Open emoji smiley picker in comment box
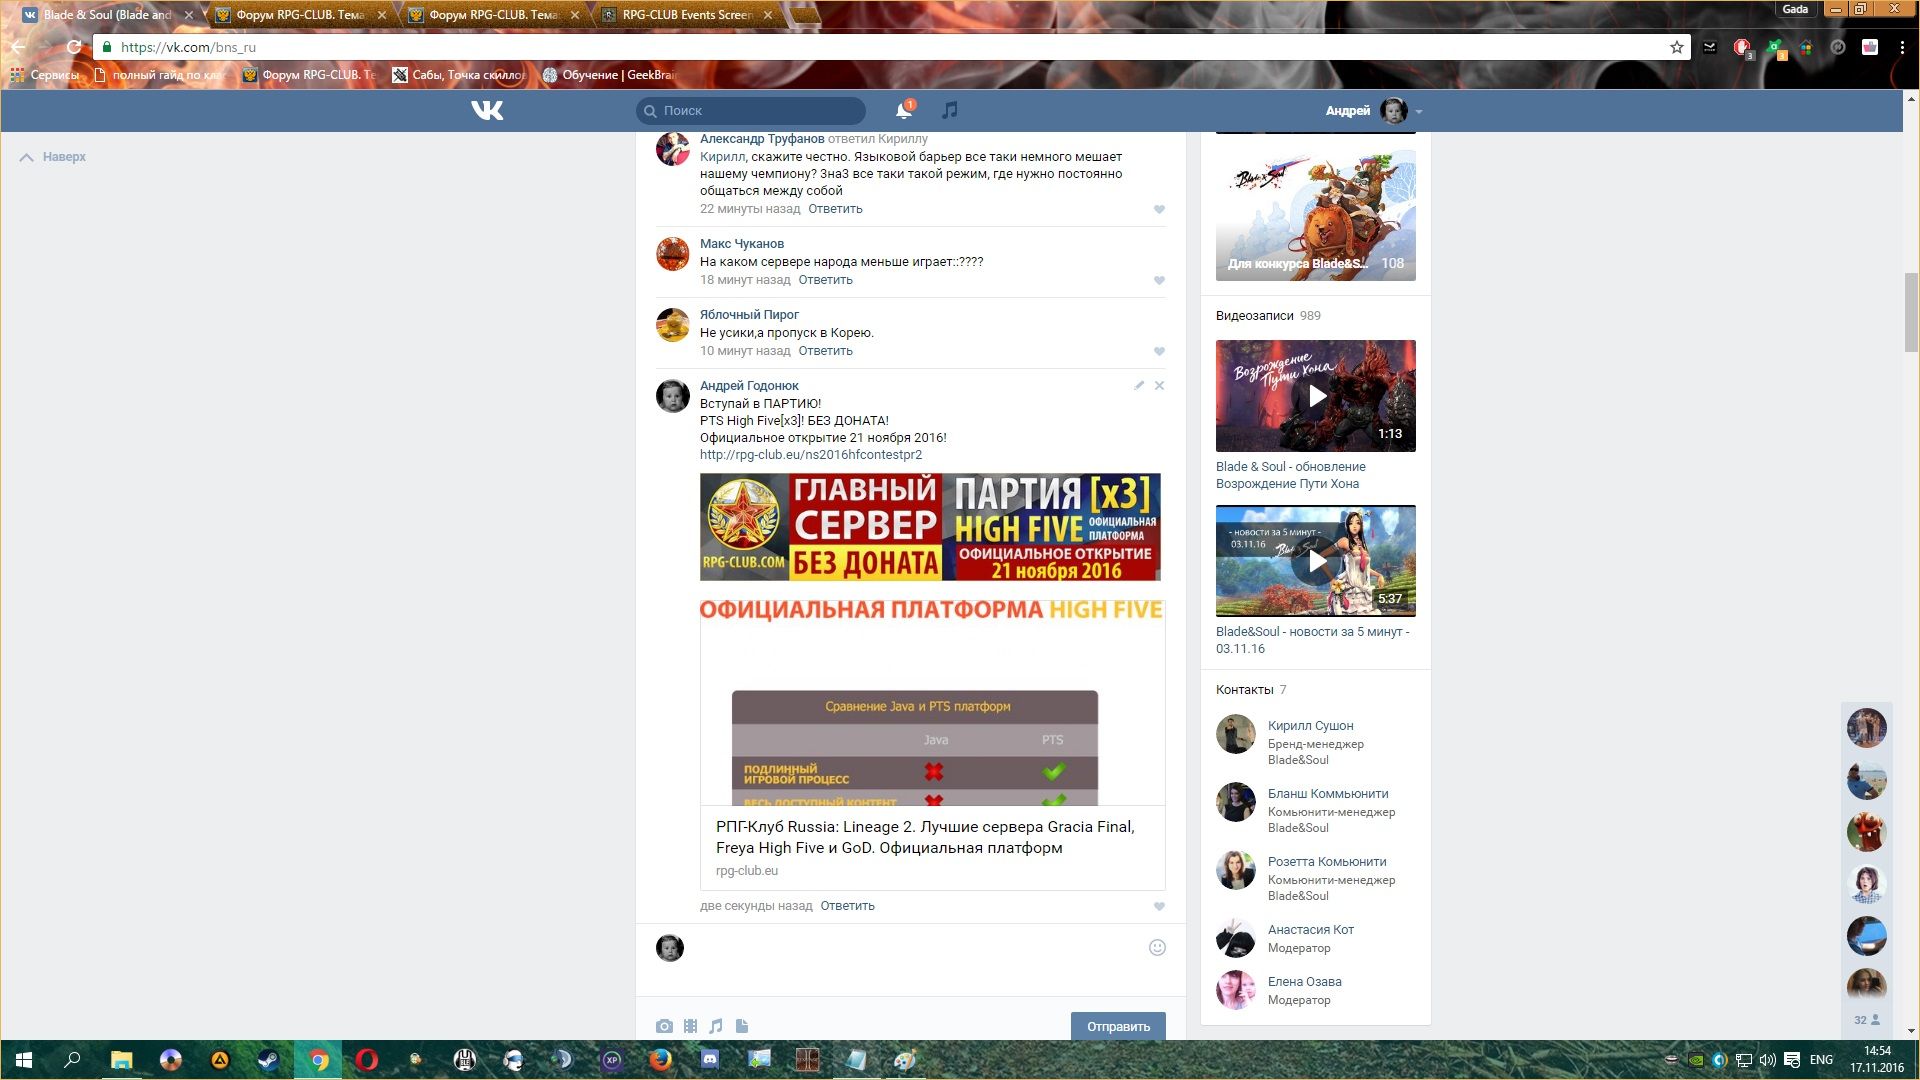This screenshot has width=1920, height=1080. click(1157, 947)
